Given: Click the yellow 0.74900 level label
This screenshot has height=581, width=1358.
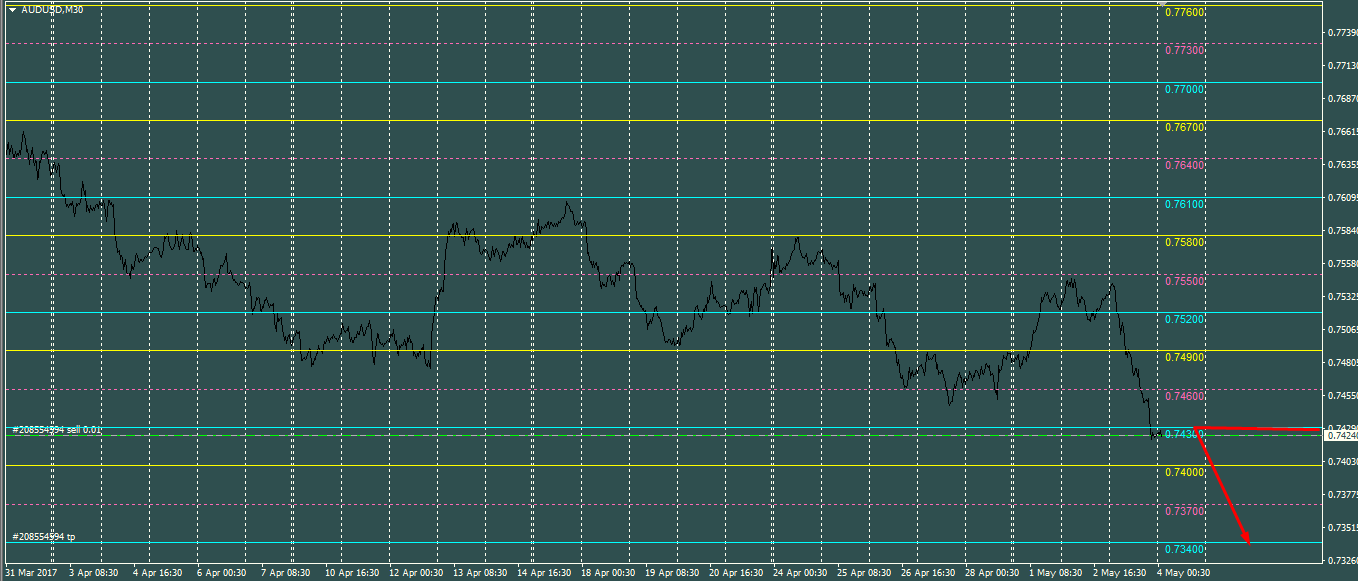Looking at the screenshot, I should [x=1185, y=357].
